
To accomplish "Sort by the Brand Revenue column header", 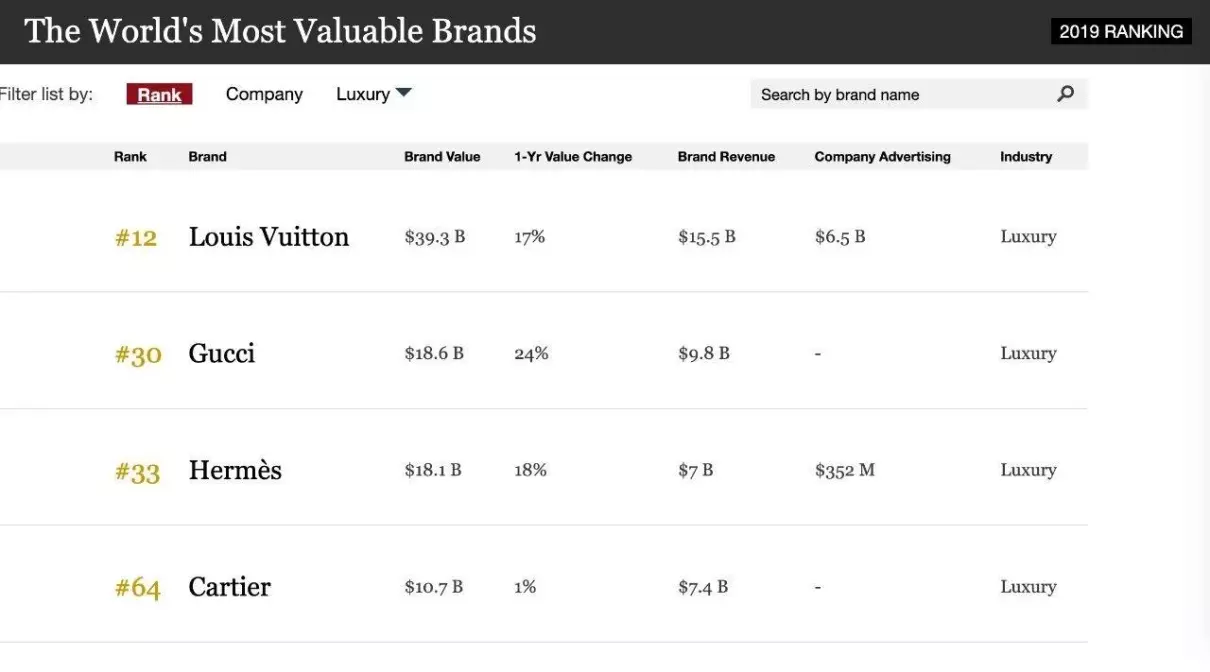I will [726, 157].
